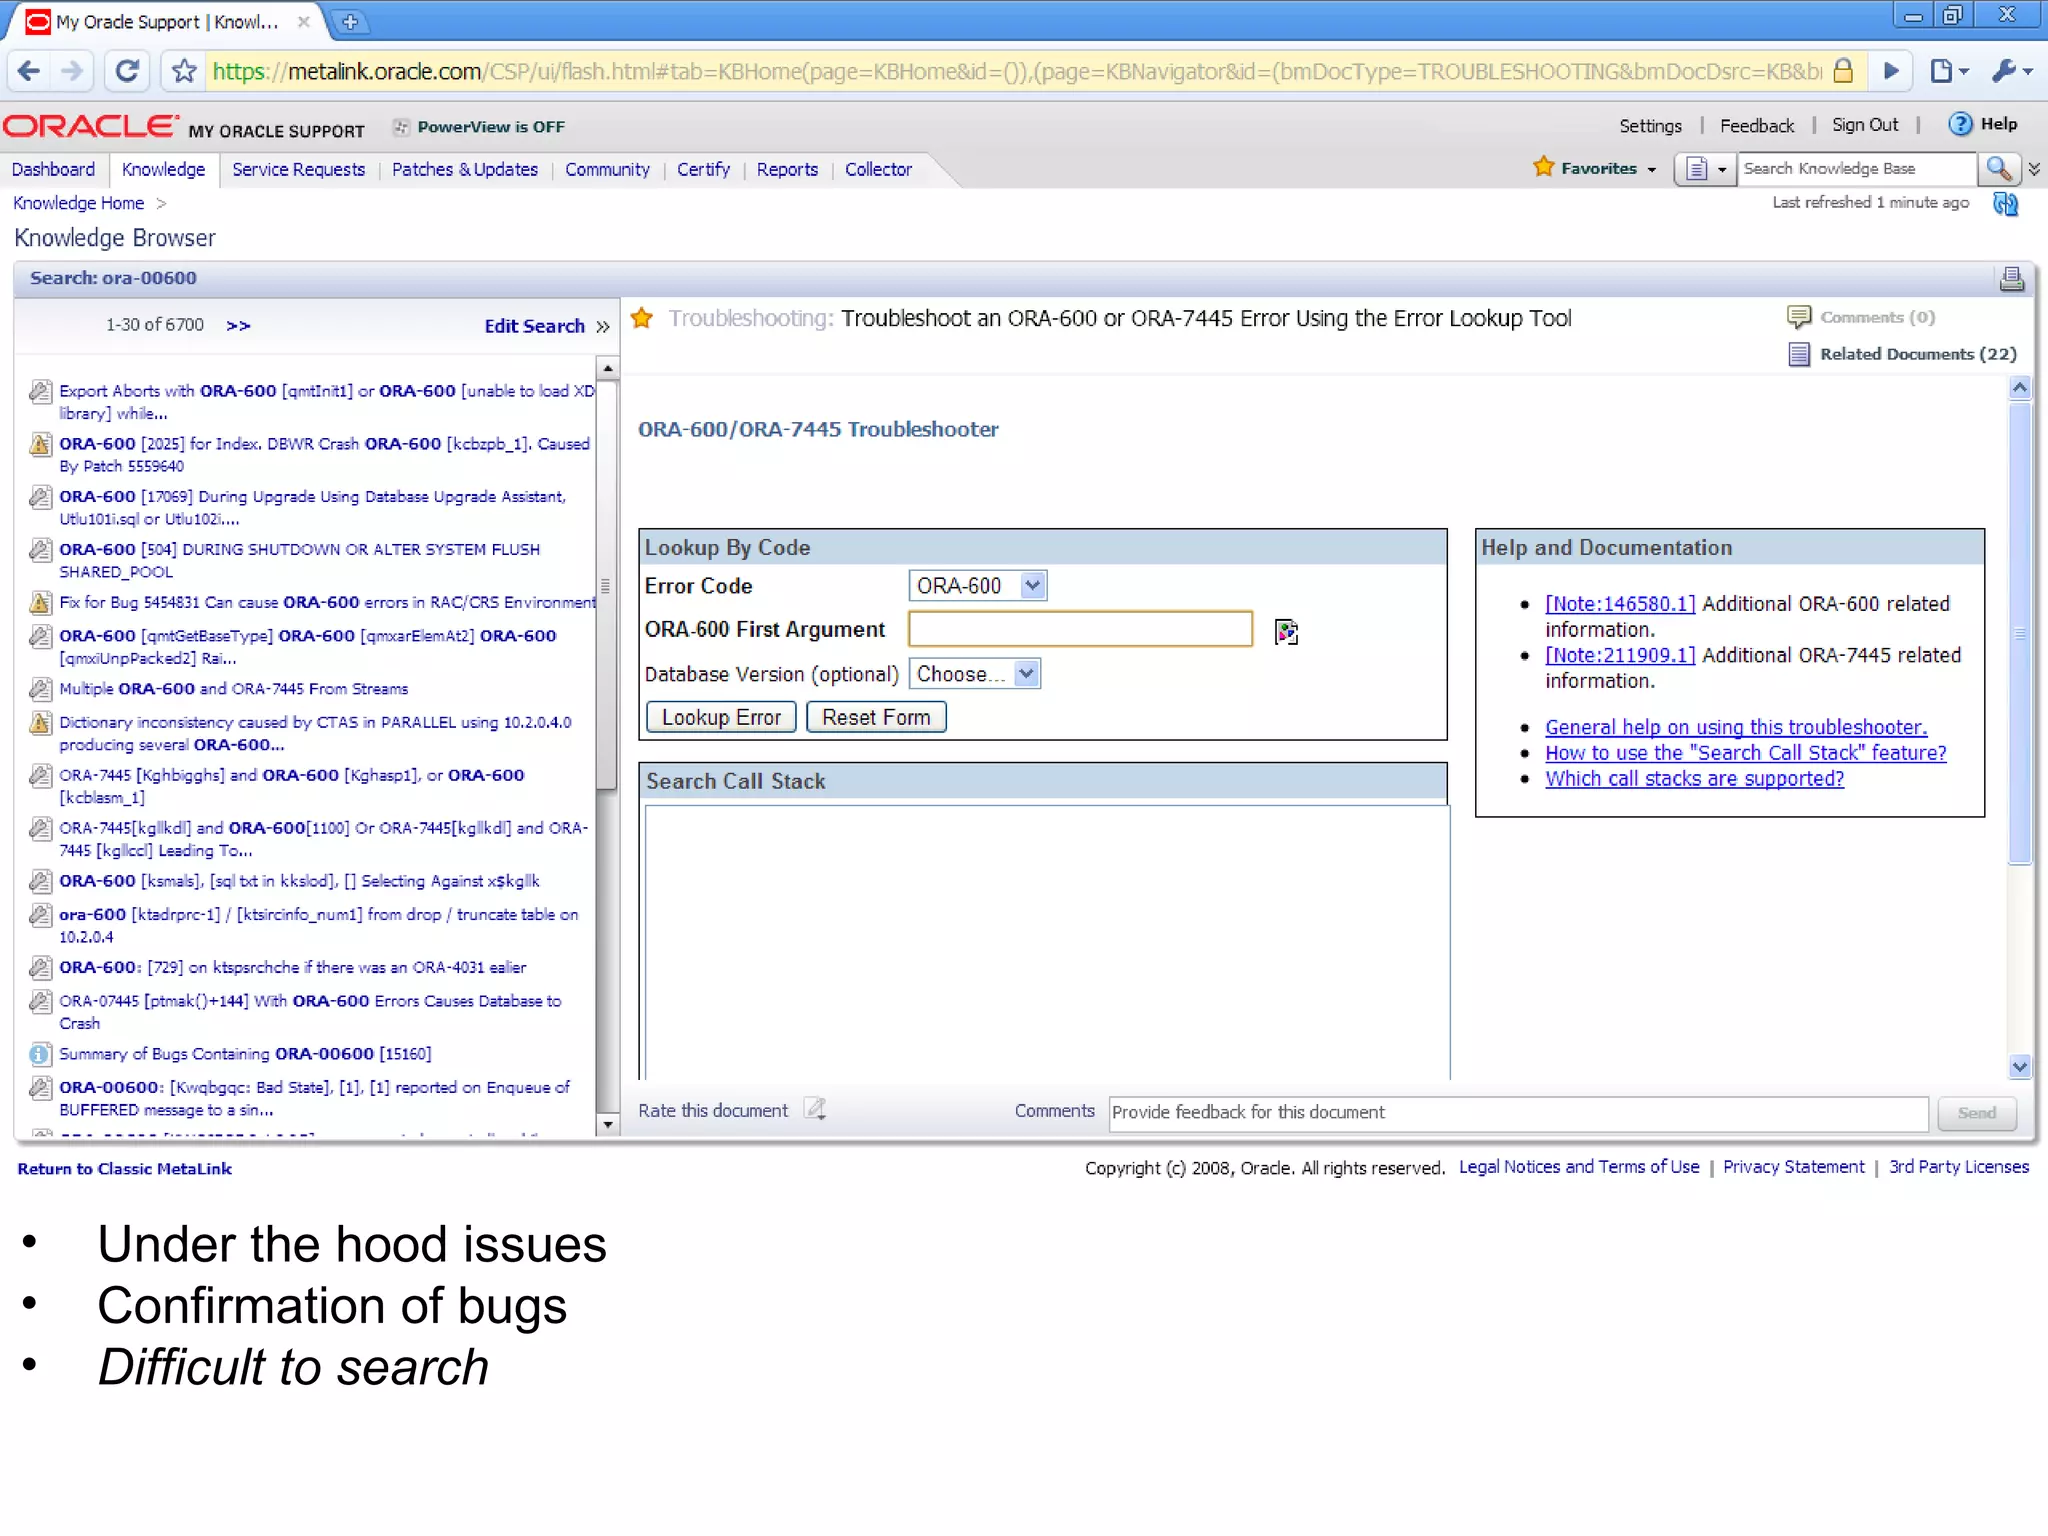Click the address bar play arrow icon

(1890, 71)
